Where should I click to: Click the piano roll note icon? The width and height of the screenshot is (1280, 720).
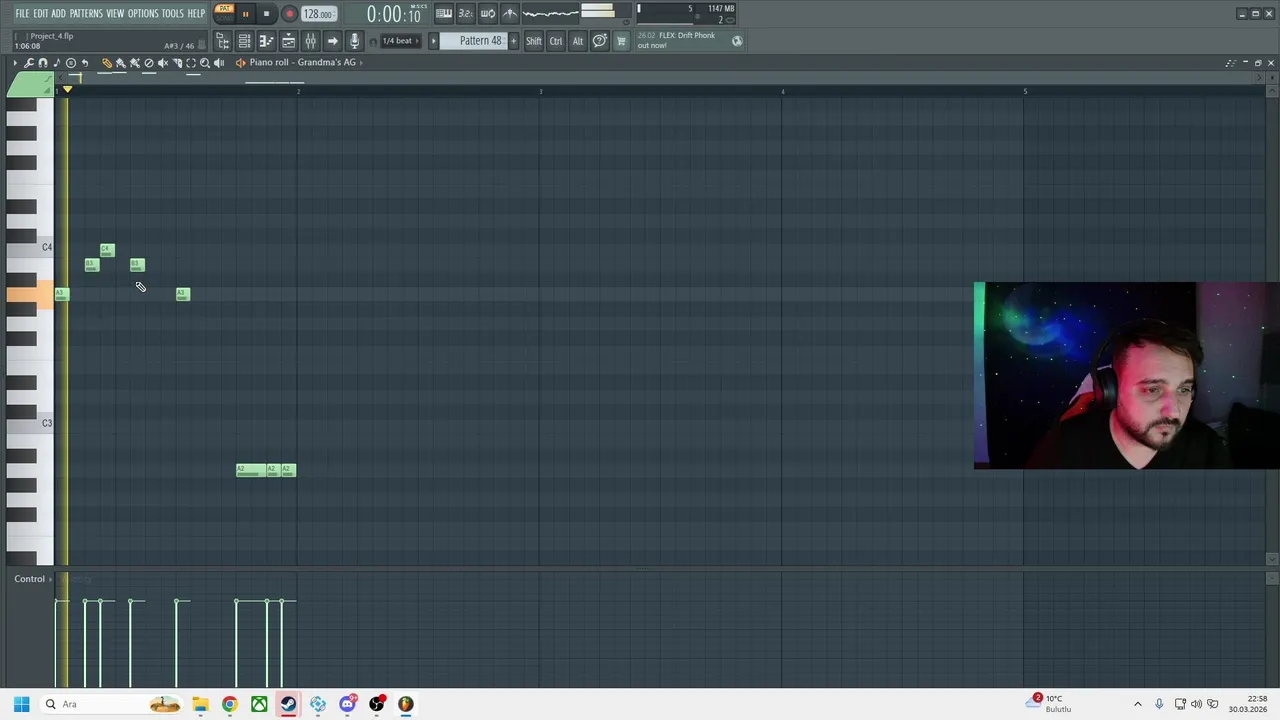tap(56, 63)
